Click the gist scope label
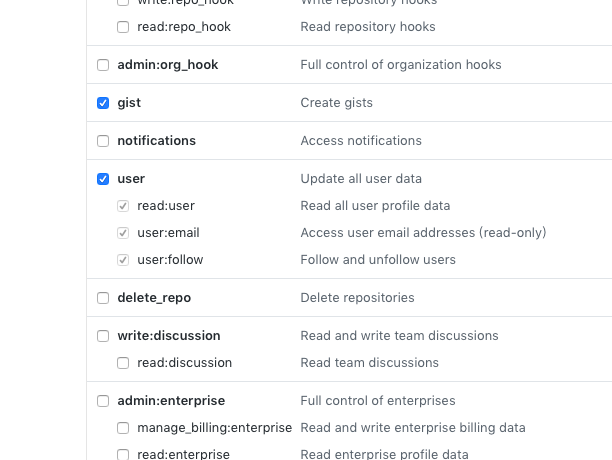612x460 pixels. coord(129,103)
